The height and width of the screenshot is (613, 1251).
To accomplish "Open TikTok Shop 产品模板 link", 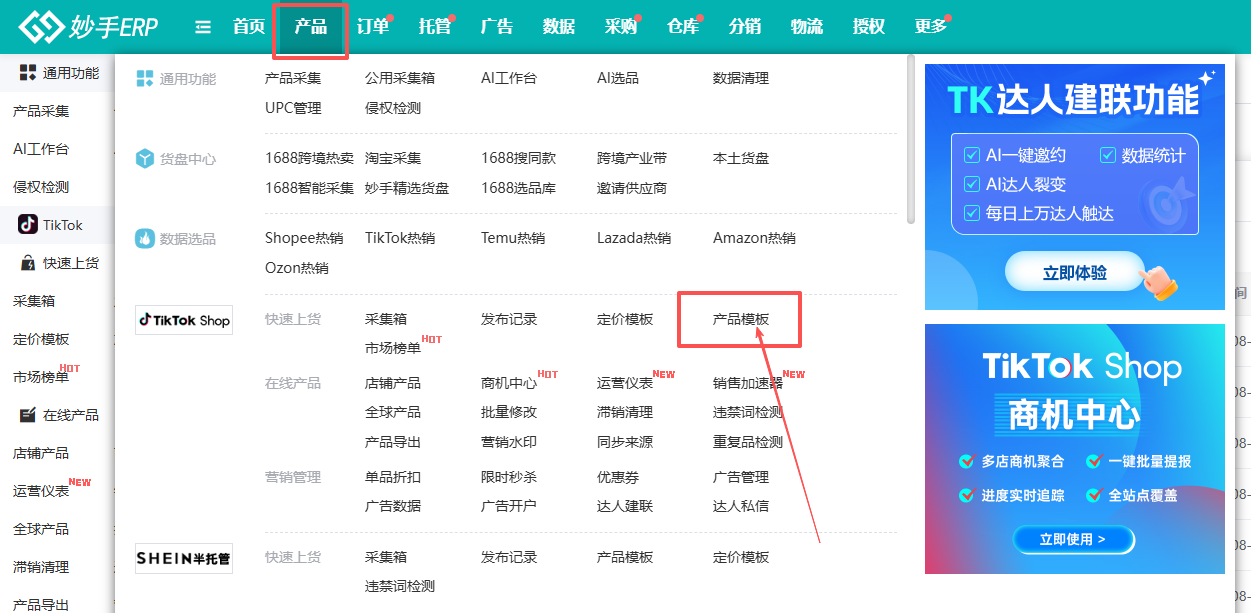I will pyautogui.click(x=741, y=319).
